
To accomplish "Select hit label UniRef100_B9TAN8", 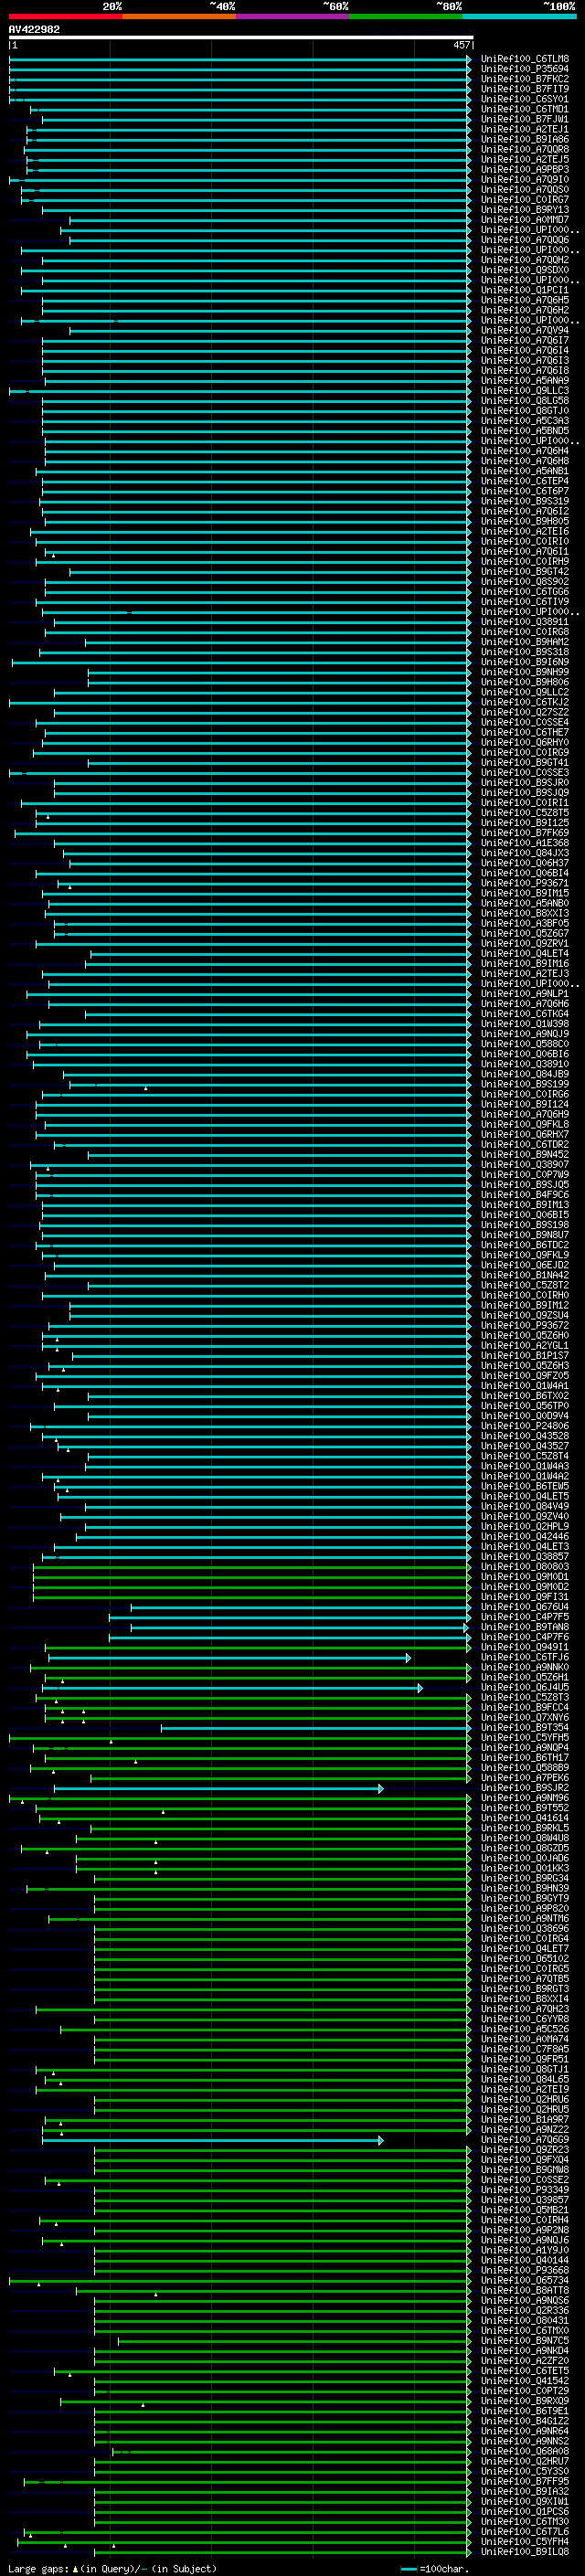I will [524, 1627].
